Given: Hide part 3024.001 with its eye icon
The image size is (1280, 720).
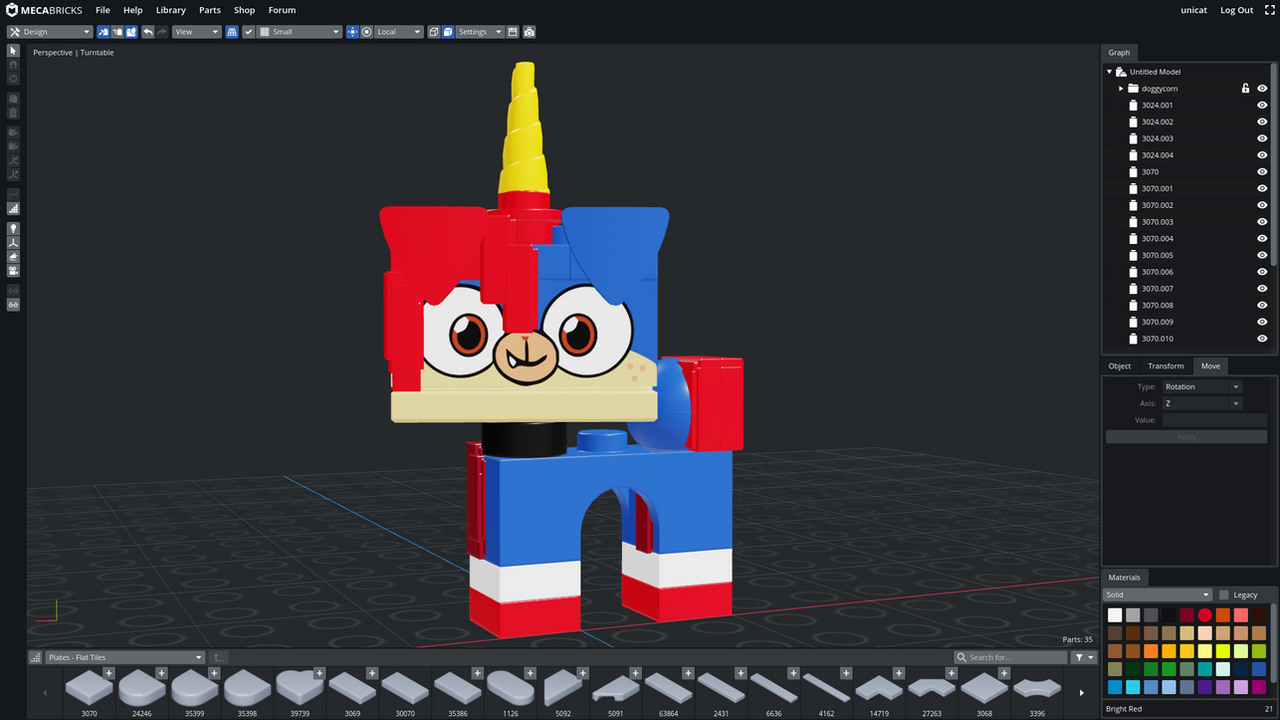Looking at the screenshot, I should pyautogui.click(x=1262, y=105).
